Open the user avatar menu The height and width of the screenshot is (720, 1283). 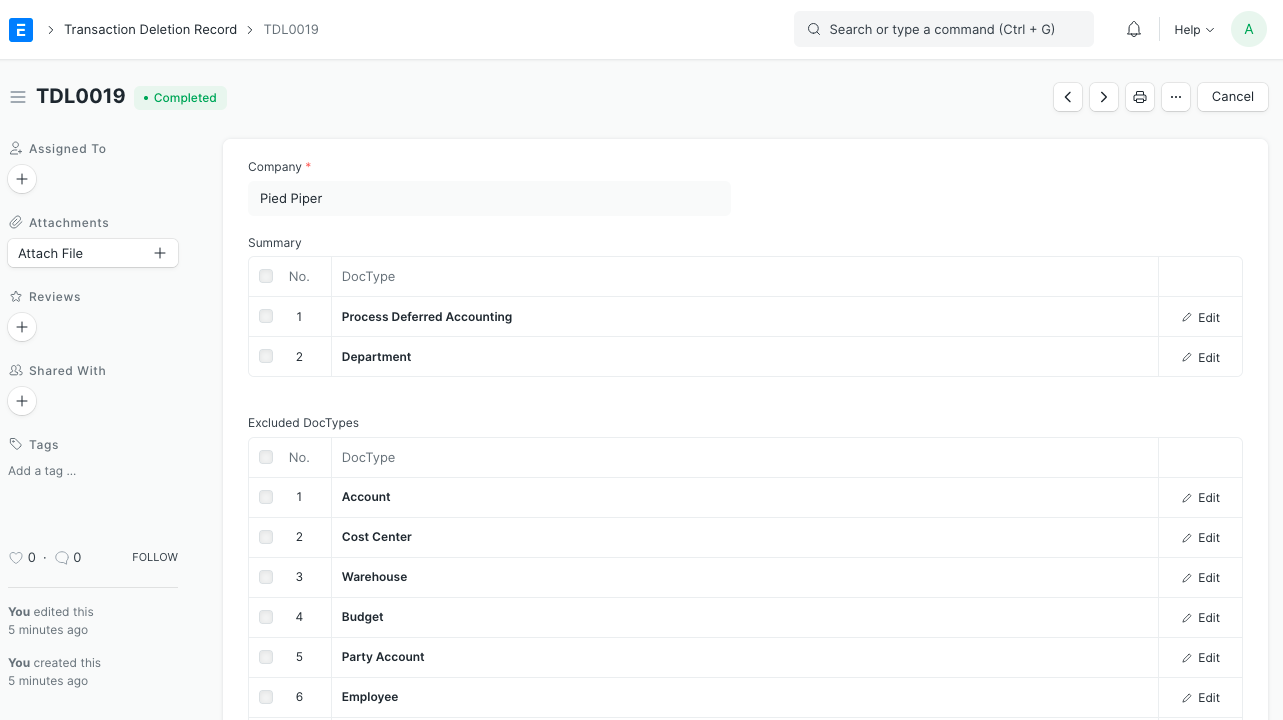(x=1248, y=29)
